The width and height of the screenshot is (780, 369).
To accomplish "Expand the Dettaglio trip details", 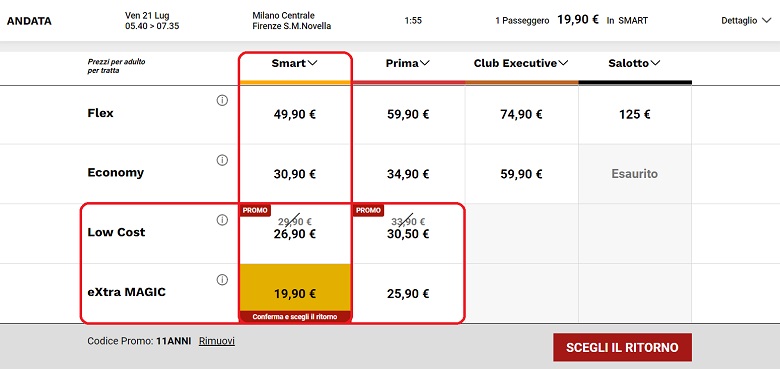I will point(746,21).
